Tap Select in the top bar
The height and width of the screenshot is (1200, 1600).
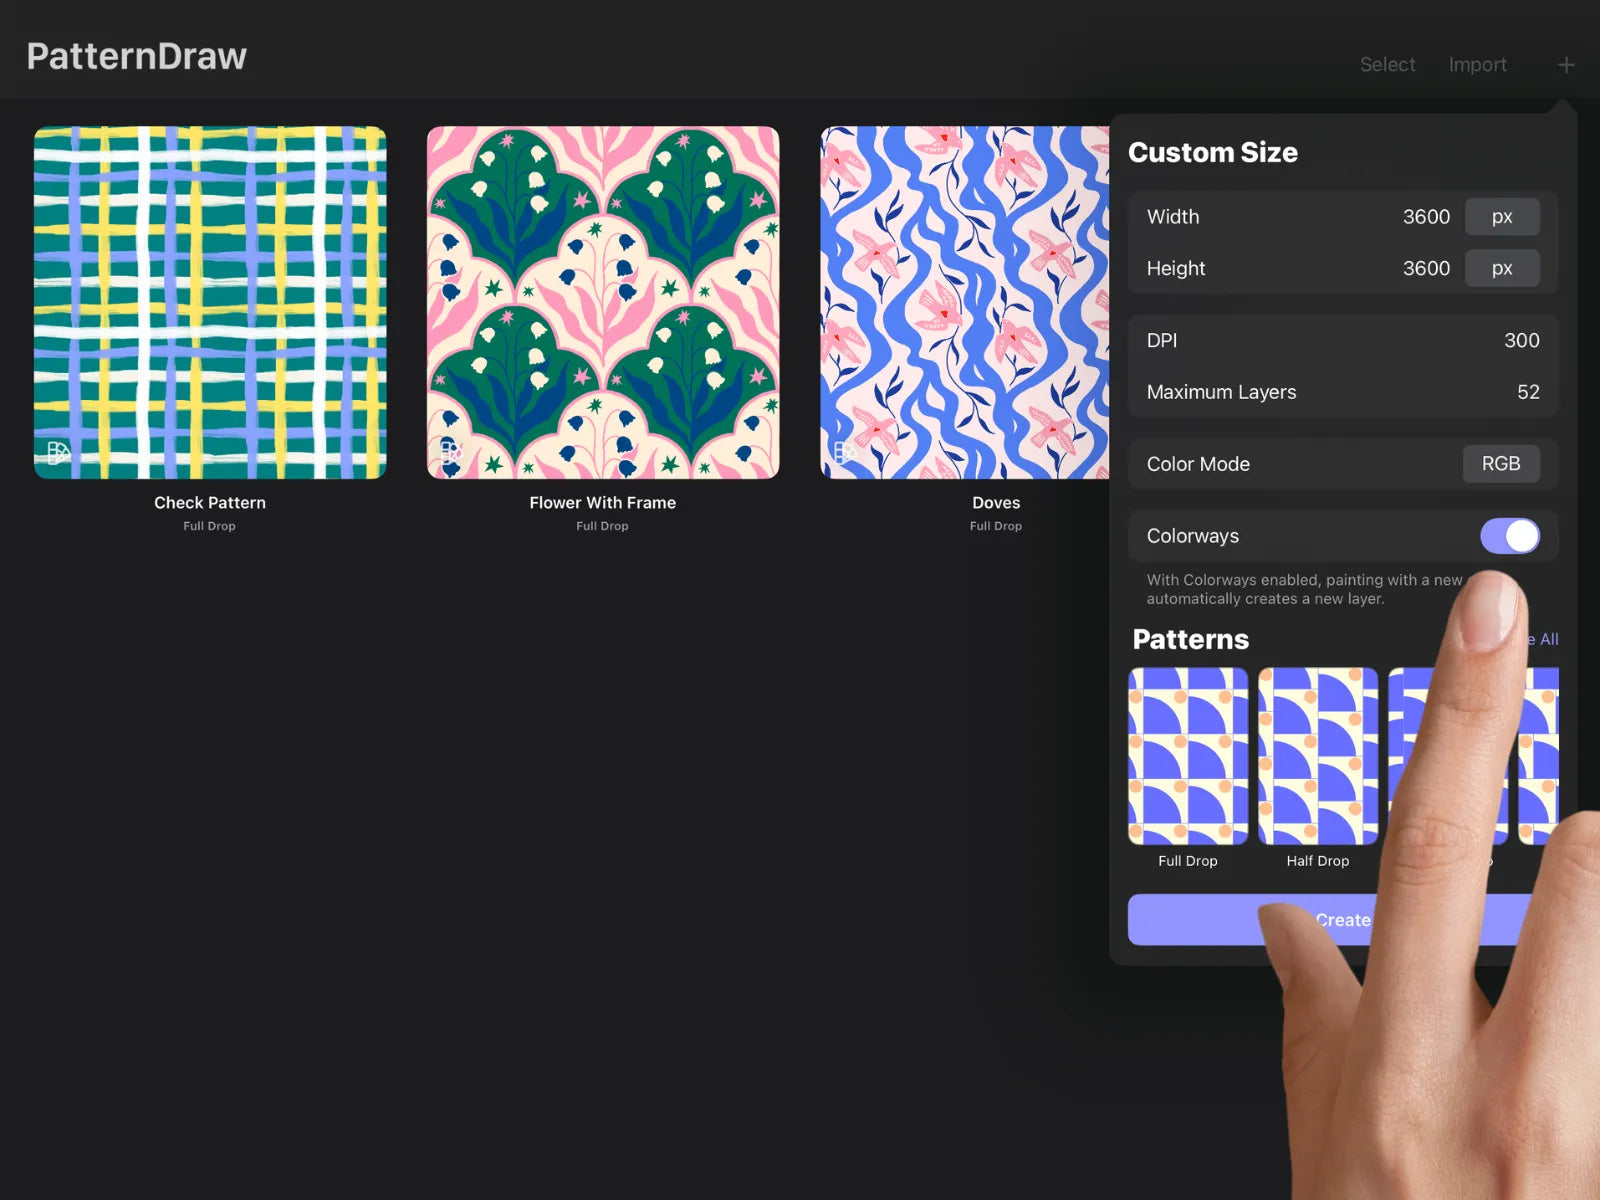pos(1387,65)
